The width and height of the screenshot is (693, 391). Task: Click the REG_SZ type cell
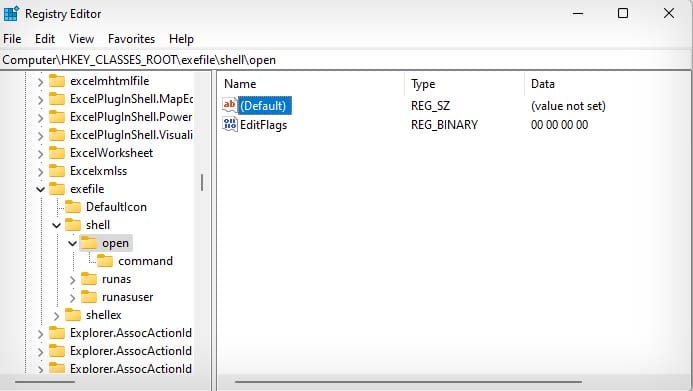point(430,106)
